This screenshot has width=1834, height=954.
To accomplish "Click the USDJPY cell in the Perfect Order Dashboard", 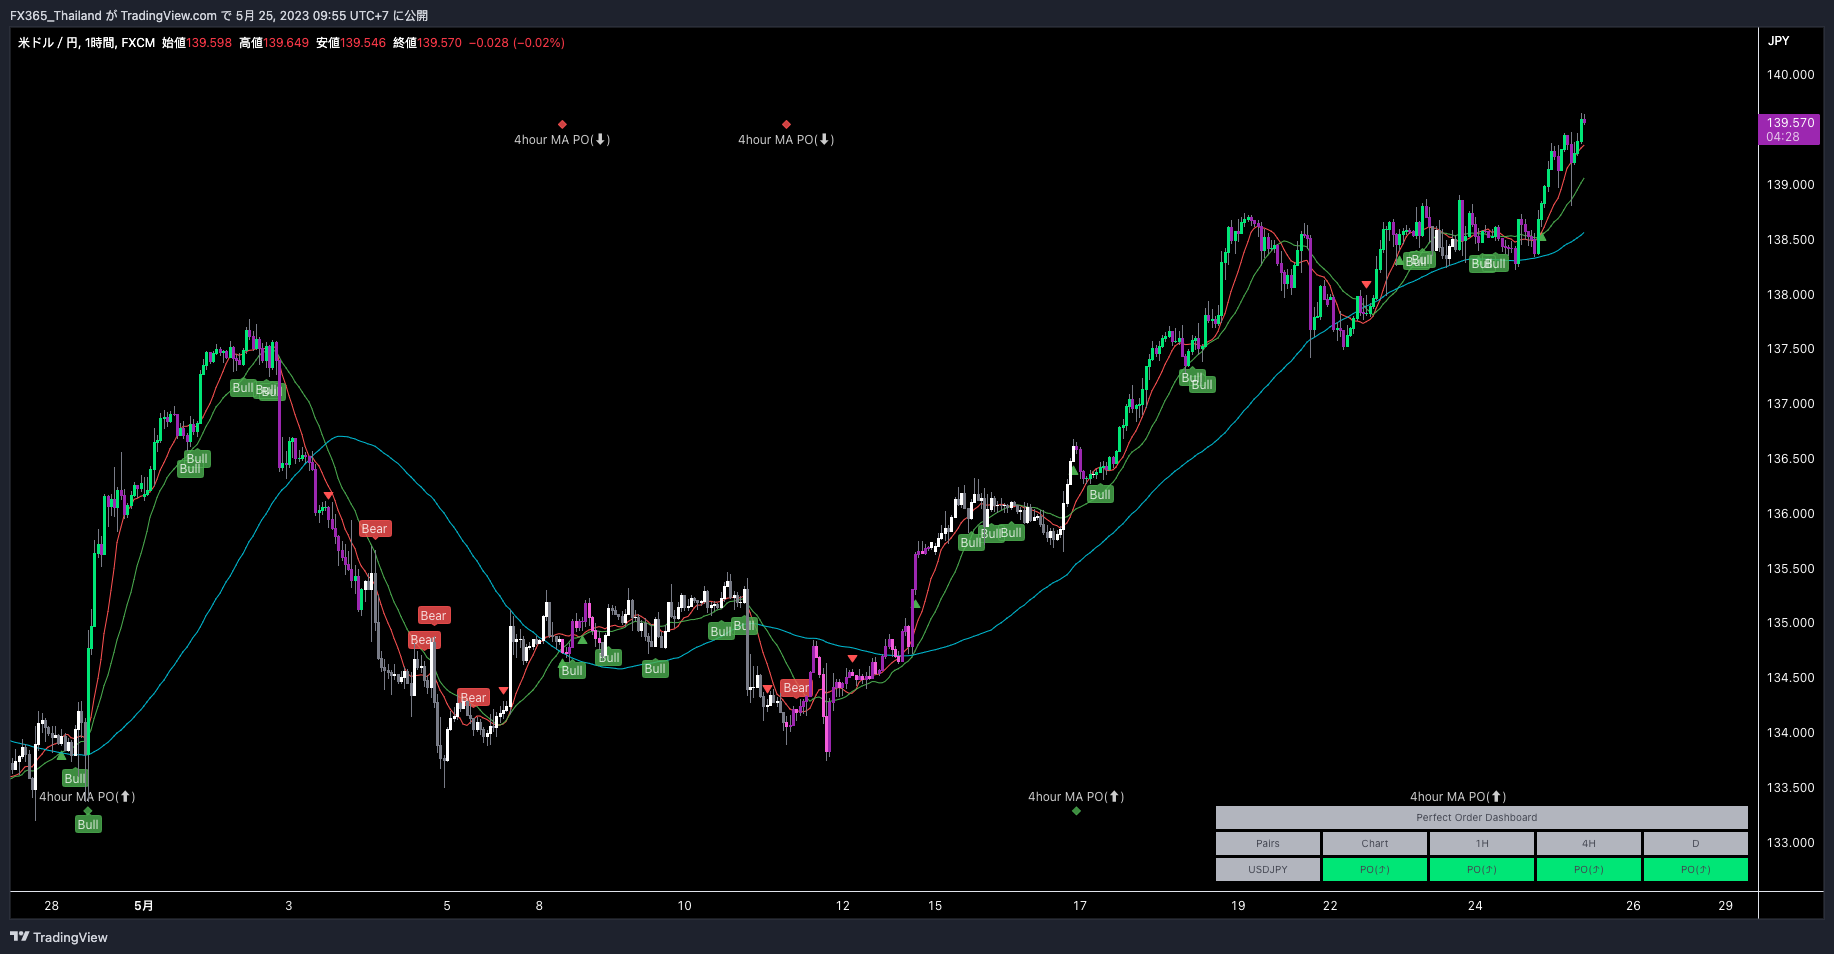I will (1267, 869).
